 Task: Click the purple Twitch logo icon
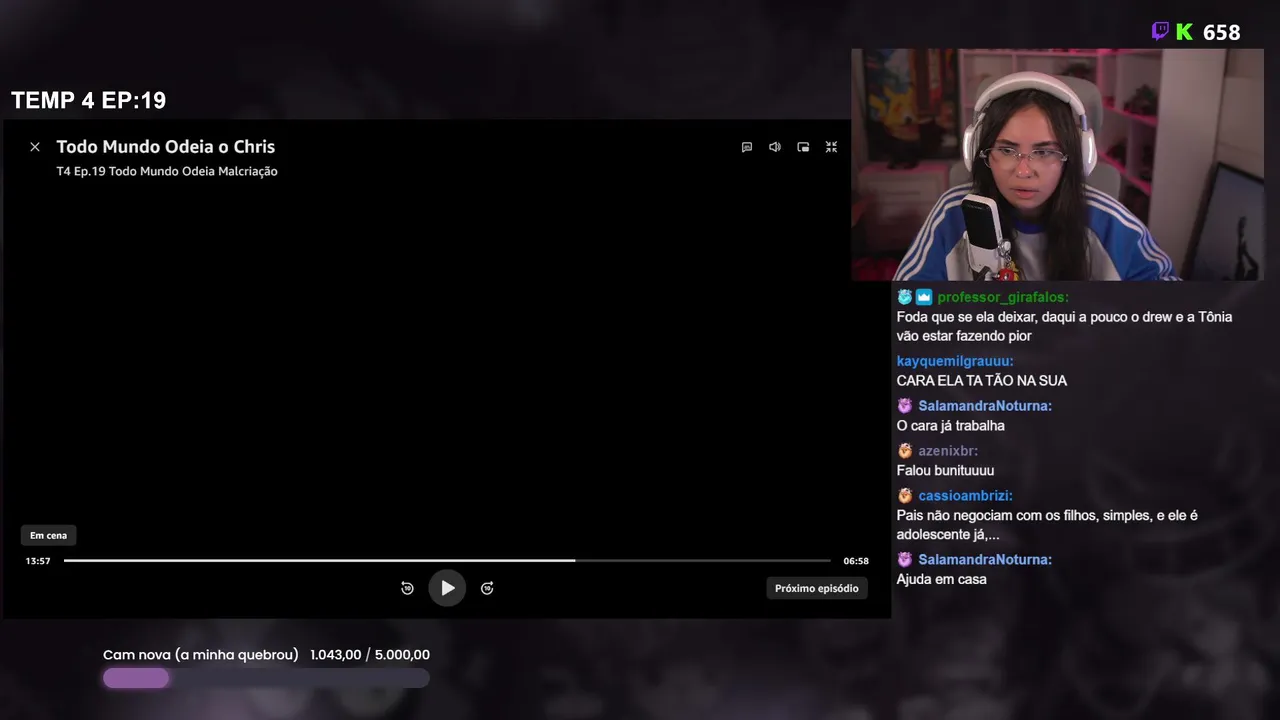1160,31
